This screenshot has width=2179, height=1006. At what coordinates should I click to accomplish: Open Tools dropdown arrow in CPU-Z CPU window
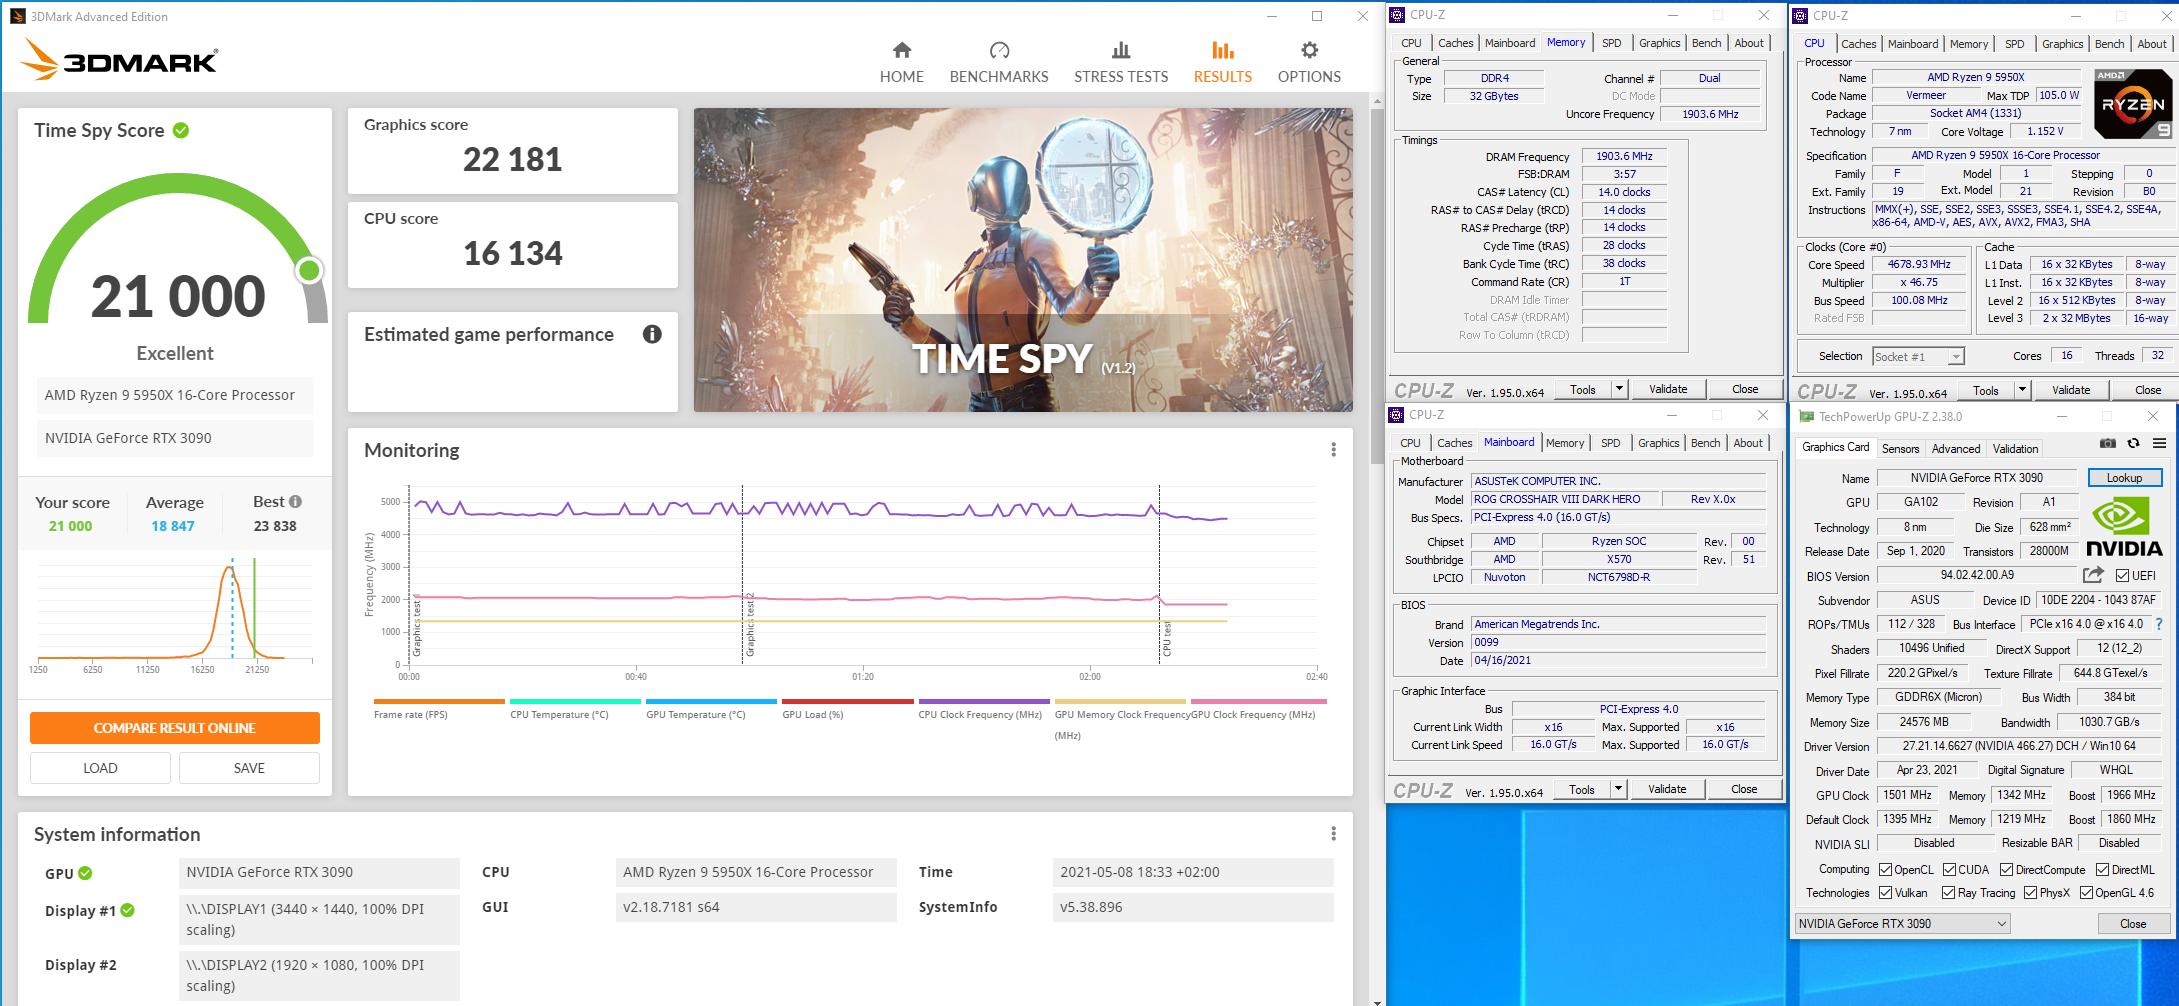coord(2022,390)
